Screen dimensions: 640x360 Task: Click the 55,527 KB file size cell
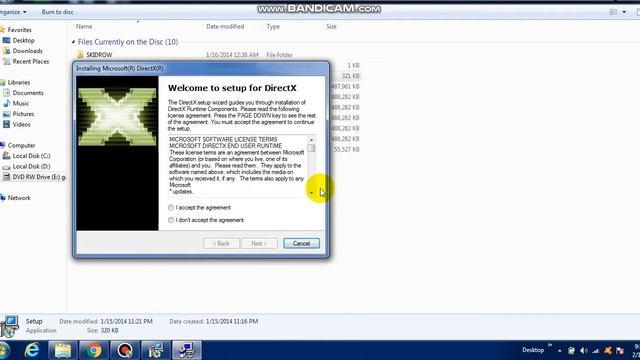(347, 149)
